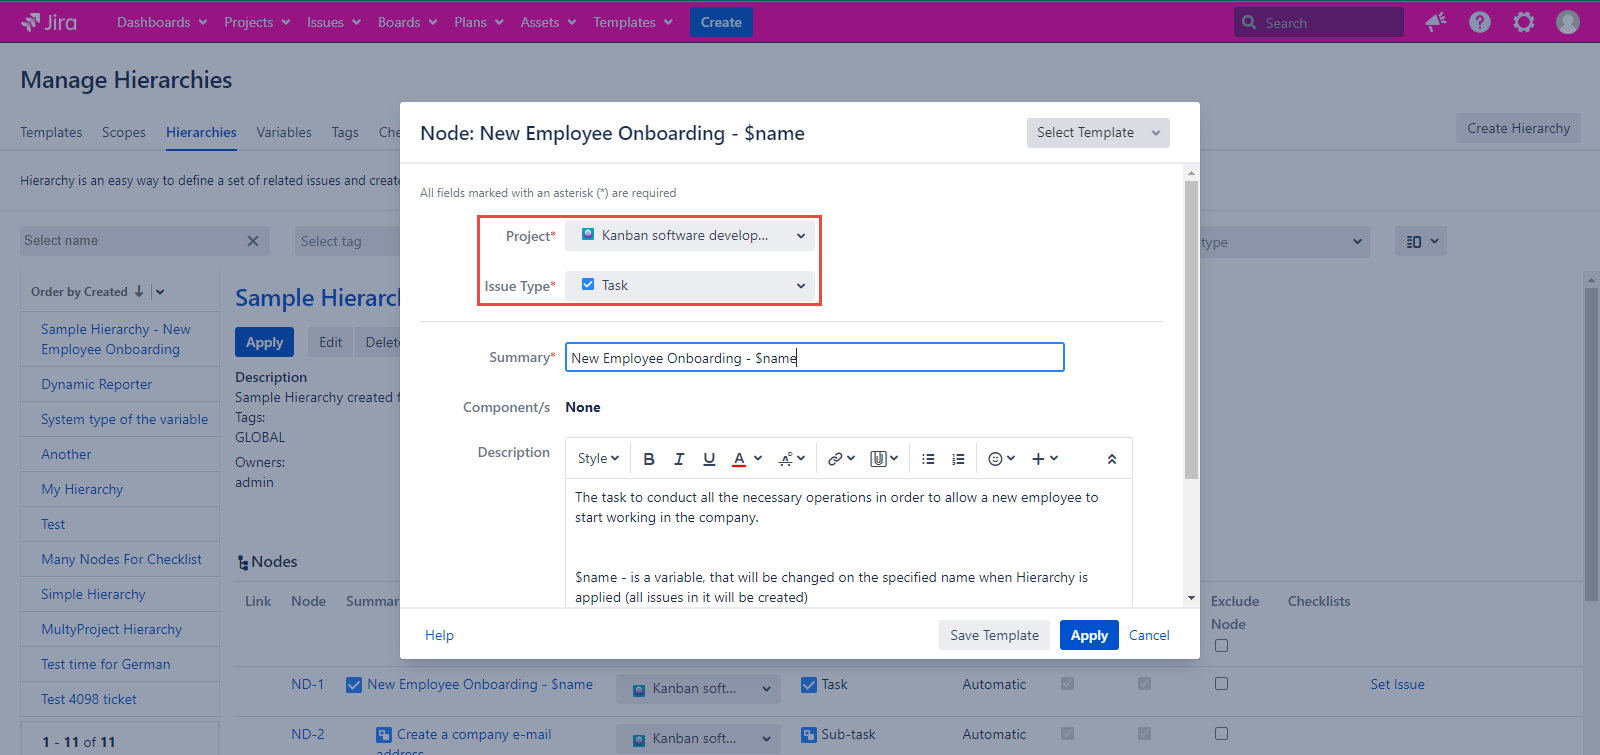Check Exclude Node box for ND-1 row
Image resolution: width=1600 pixels, height=755 pixels.
pyautogui.click(x=1221, y=684)
